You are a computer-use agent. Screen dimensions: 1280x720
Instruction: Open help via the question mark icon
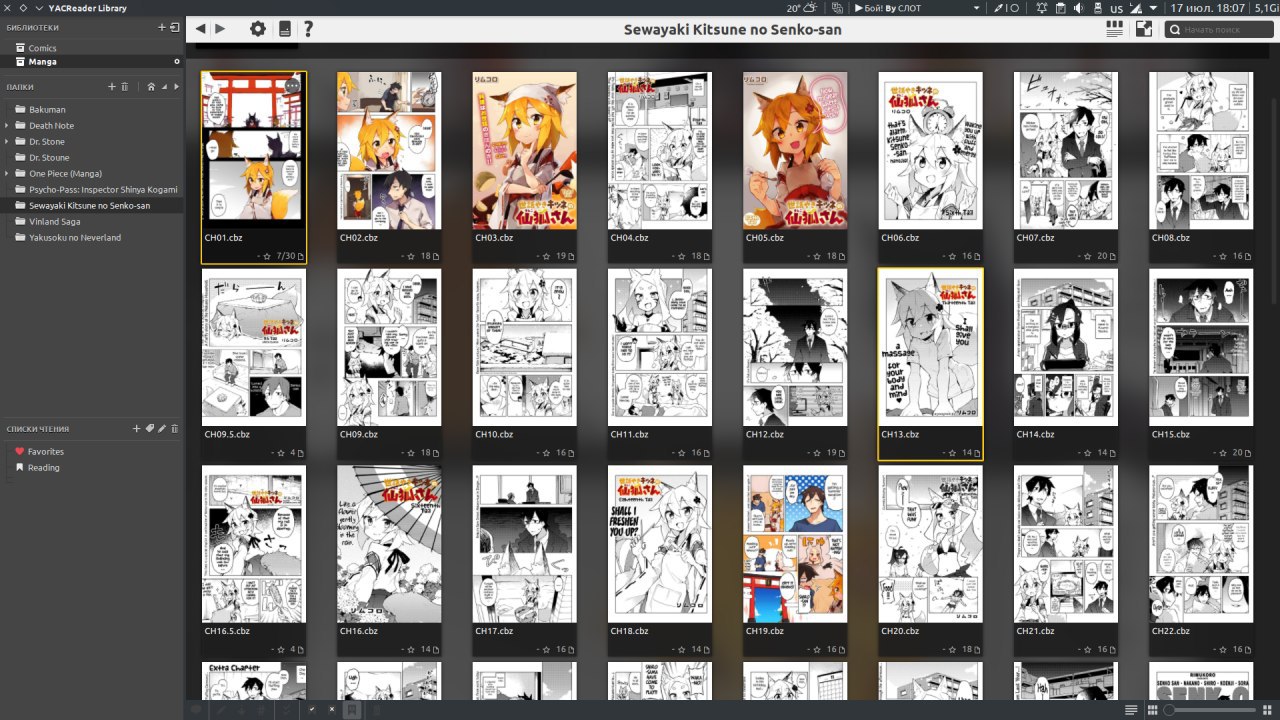tap(308, 29)
